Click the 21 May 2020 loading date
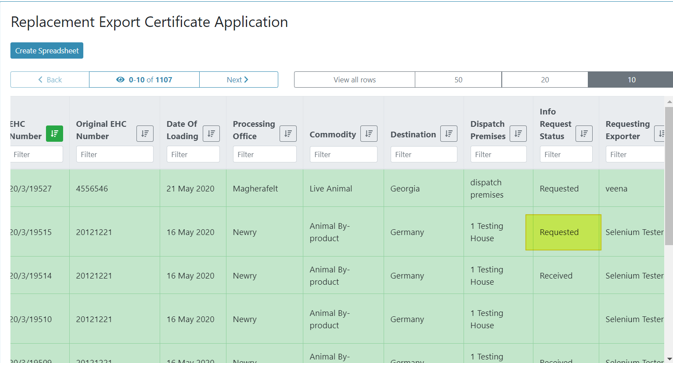 [190, 189]
